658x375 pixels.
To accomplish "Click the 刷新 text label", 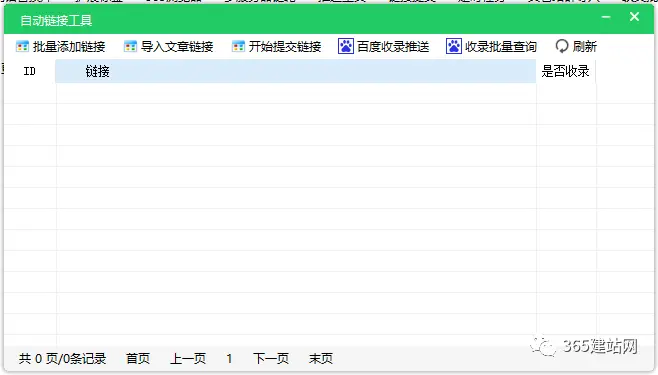I will [x=585, y=47].
